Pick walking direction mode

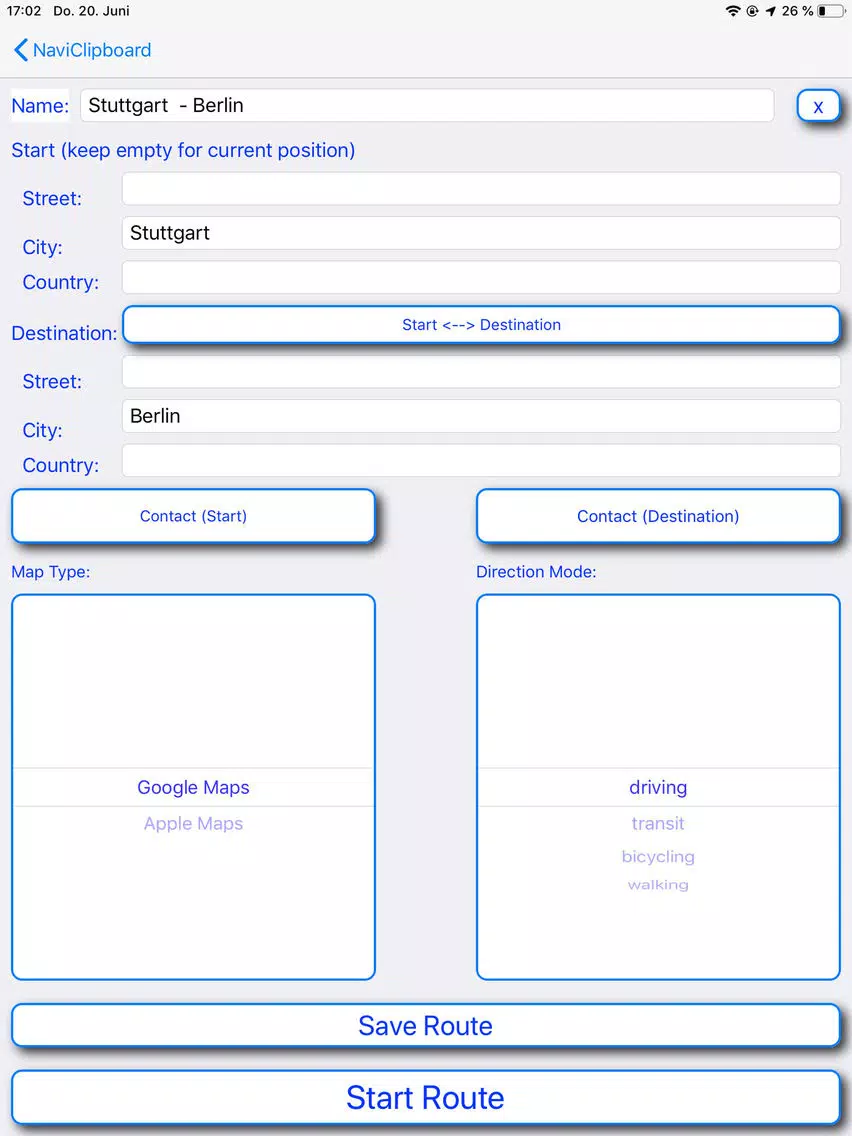(658, 885)
